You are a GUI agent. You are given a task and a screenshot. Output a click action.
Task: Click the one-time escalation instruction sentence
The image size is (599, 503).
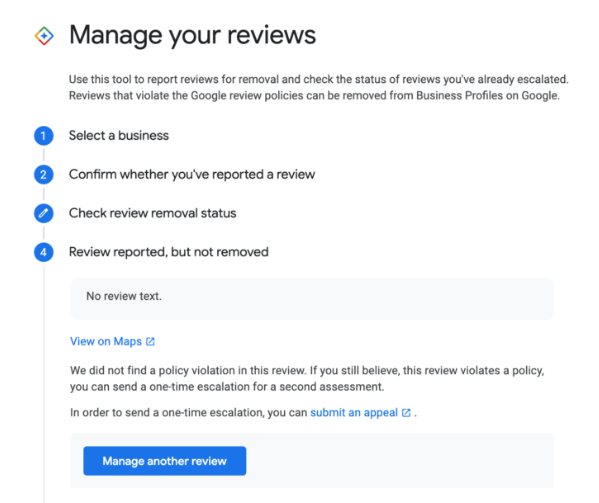(243, 413)
